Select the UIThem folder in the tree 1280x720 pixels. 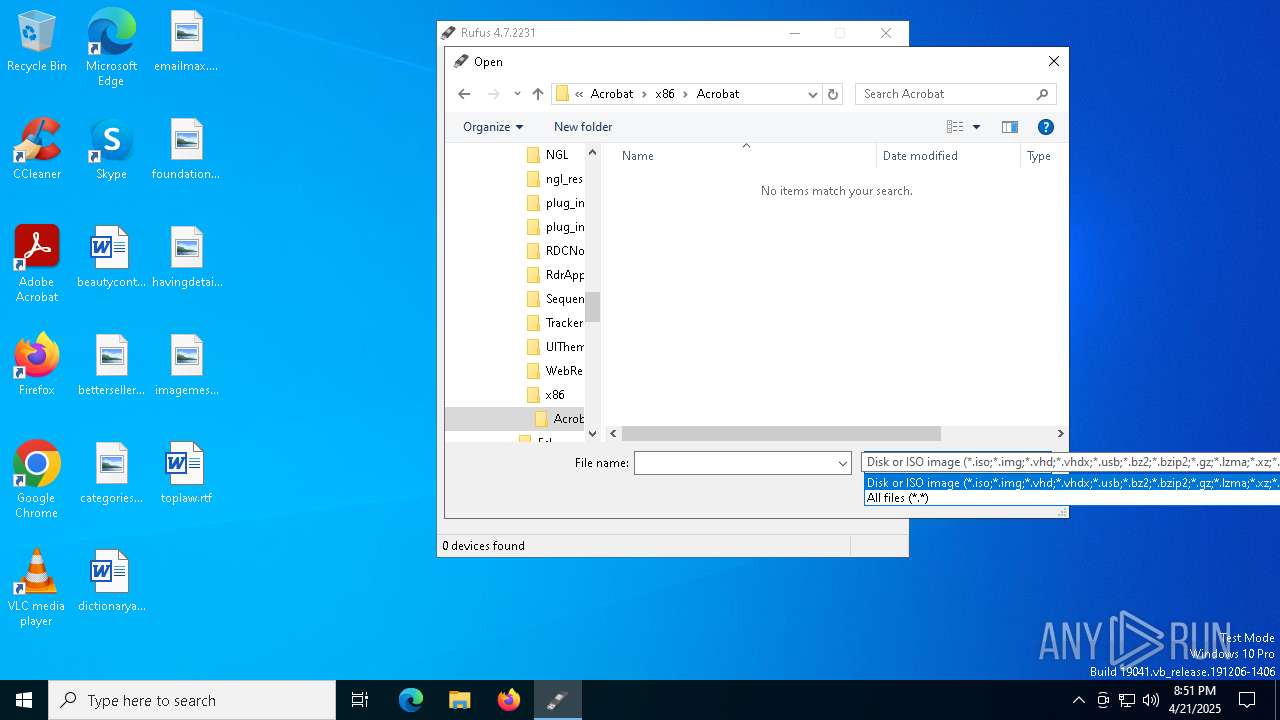tap(555, 347)
